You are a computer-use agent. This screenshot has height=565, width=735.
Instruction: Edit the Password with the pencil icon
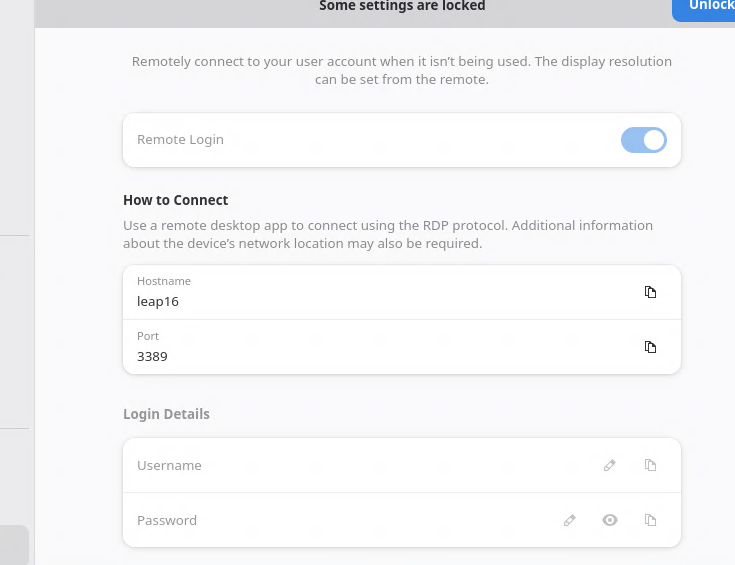tap(570, 520)
